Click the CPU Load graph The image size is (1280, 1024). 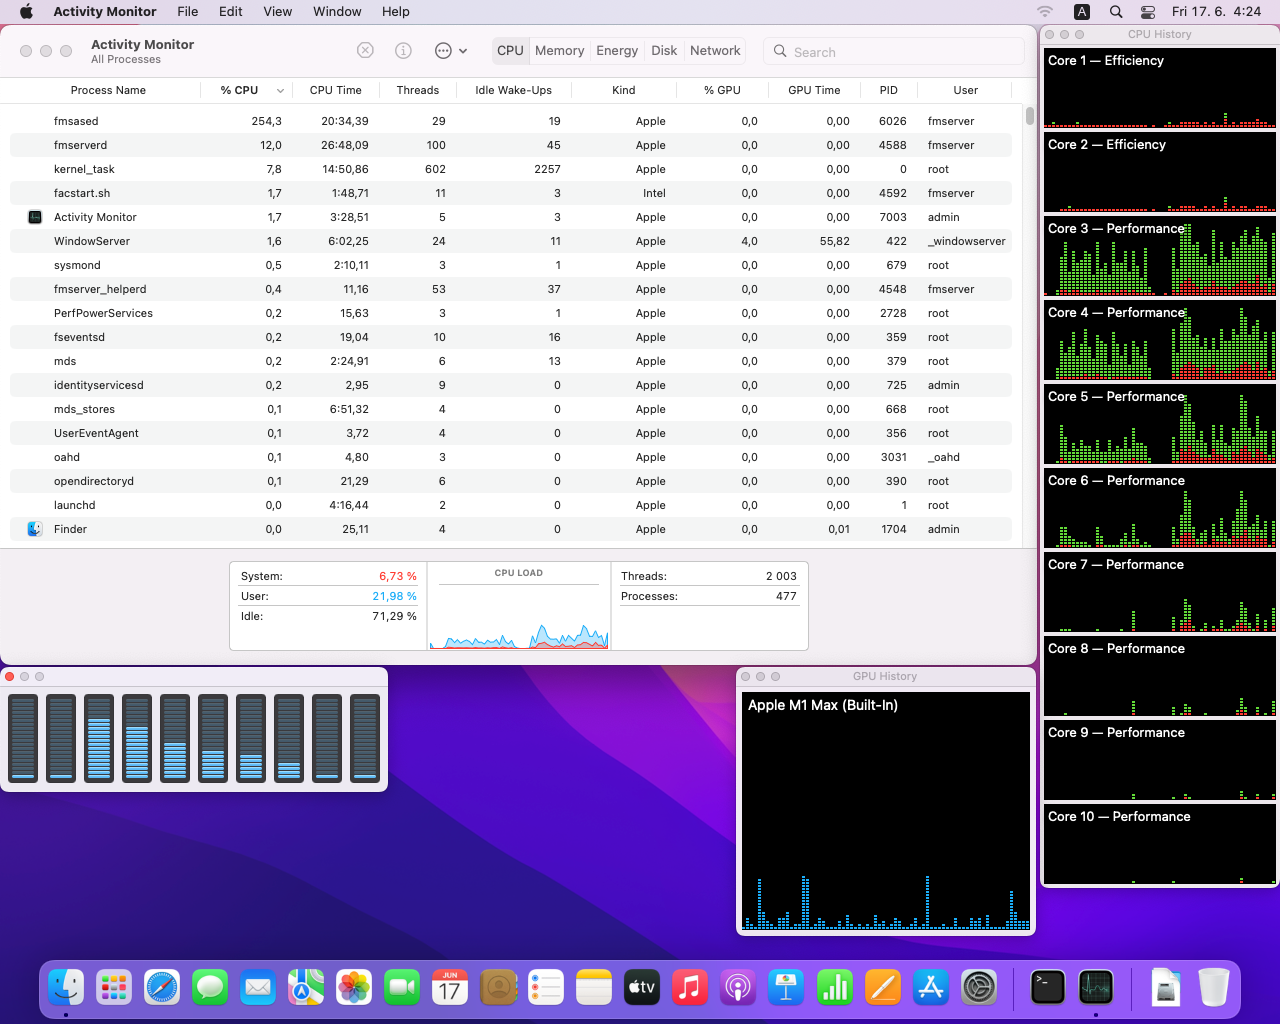(519, 615)
